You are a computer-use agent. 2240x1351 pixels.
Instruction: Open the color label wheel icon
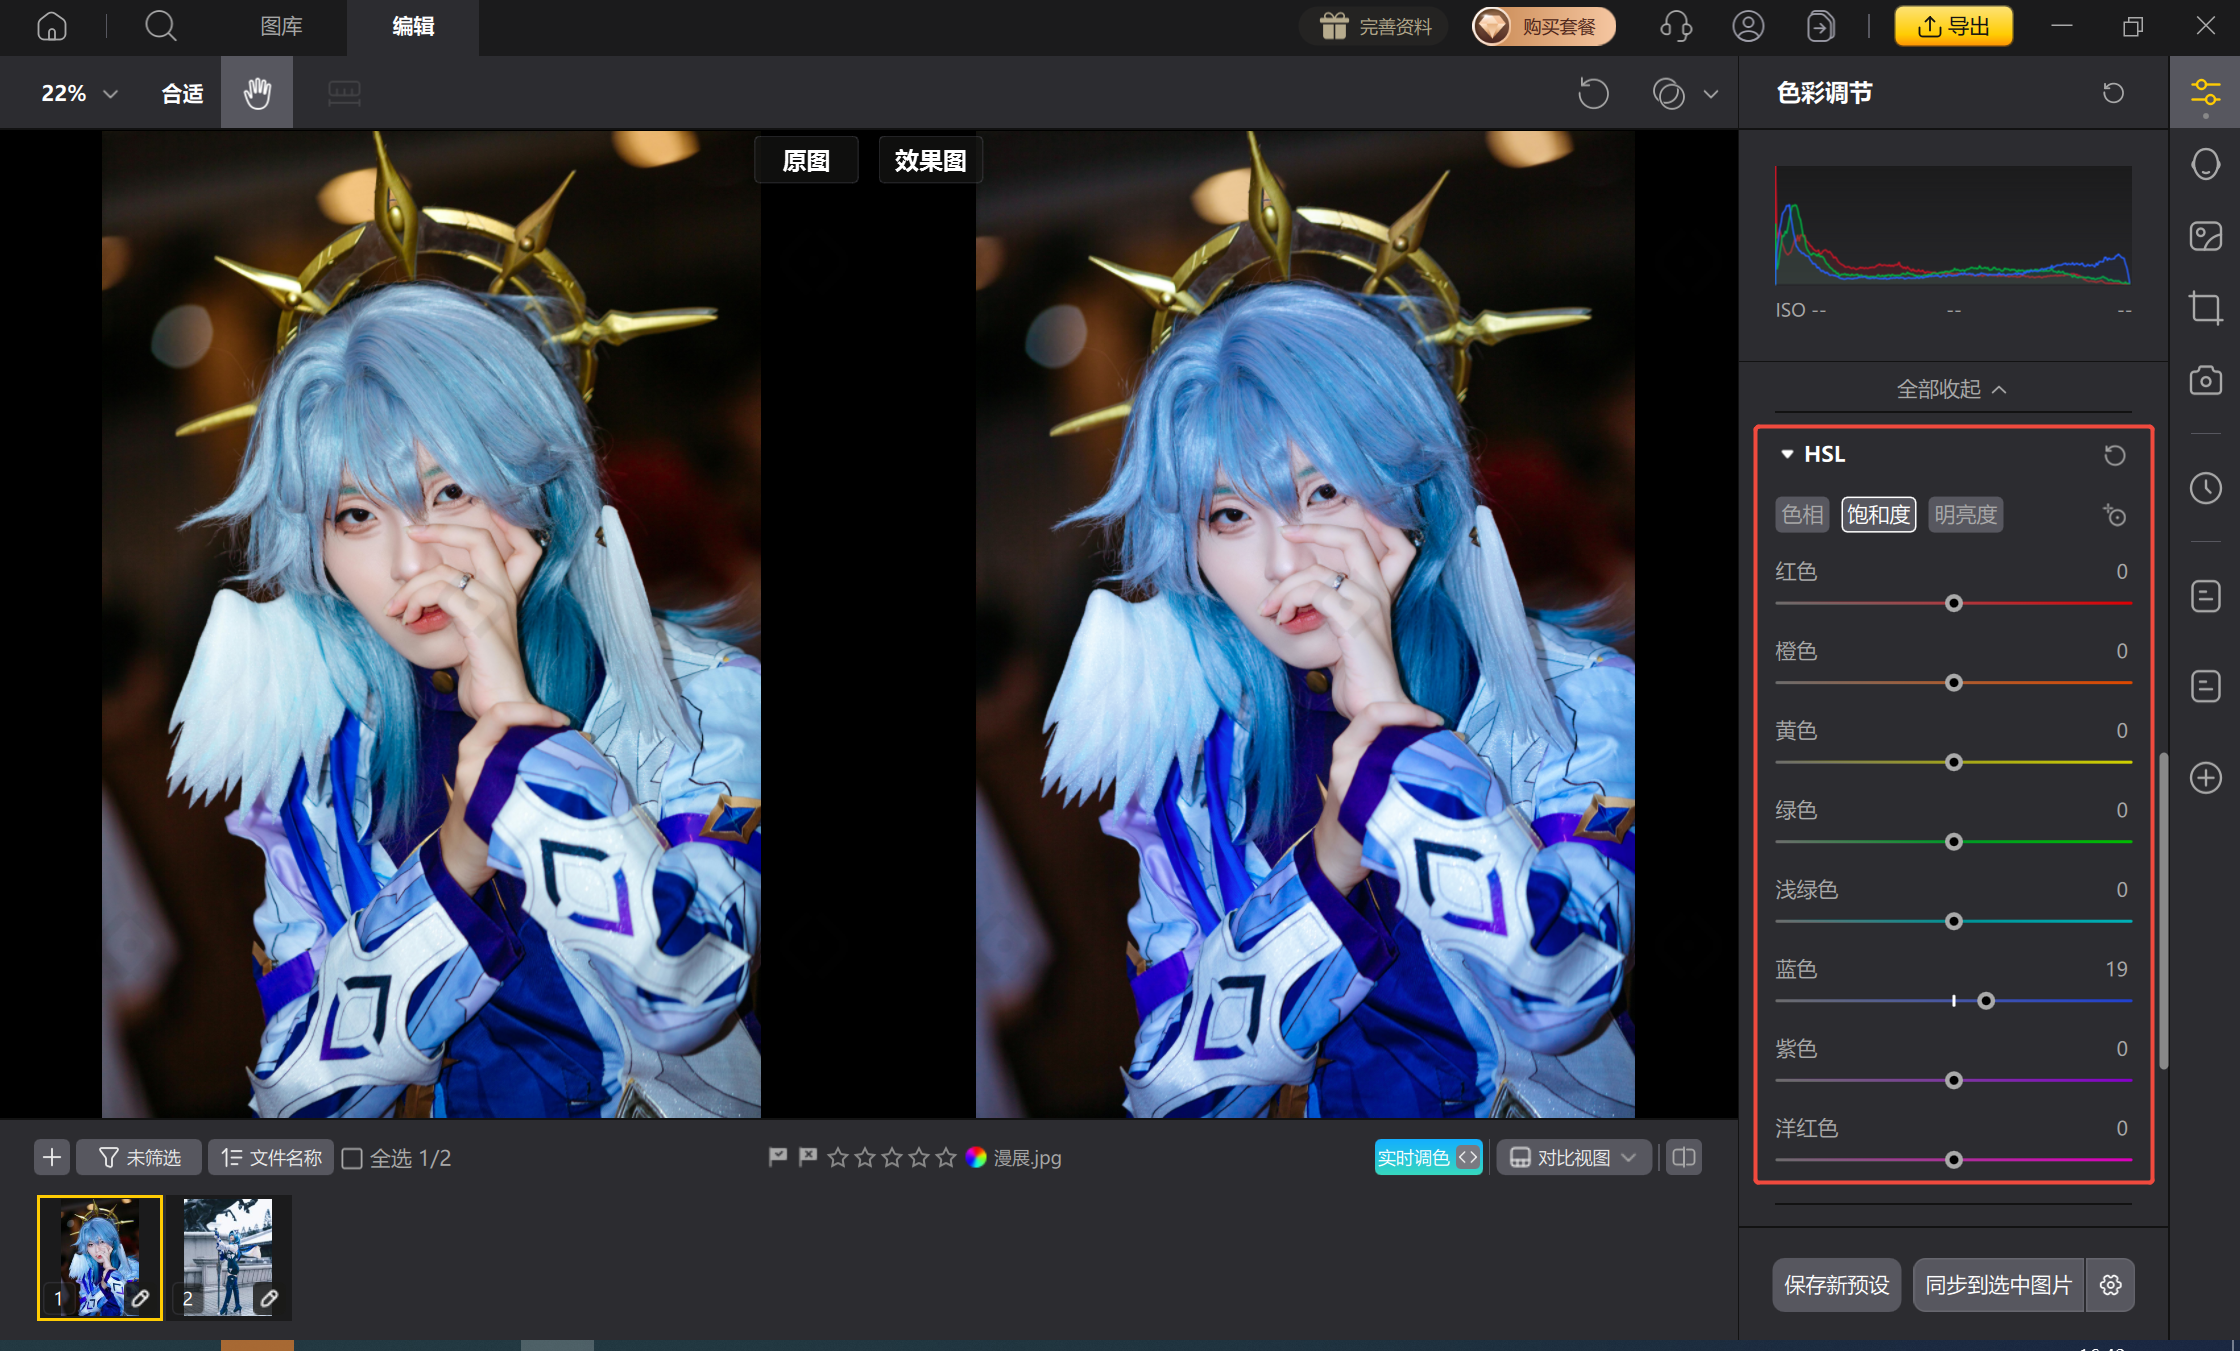click(x=976, y=1157)
